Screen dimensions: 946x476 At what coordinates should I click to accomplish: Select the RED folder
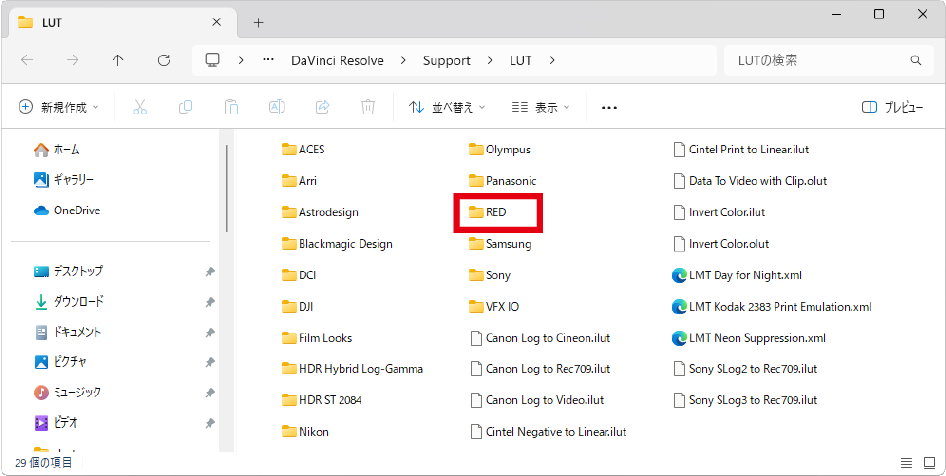[498, 213]
